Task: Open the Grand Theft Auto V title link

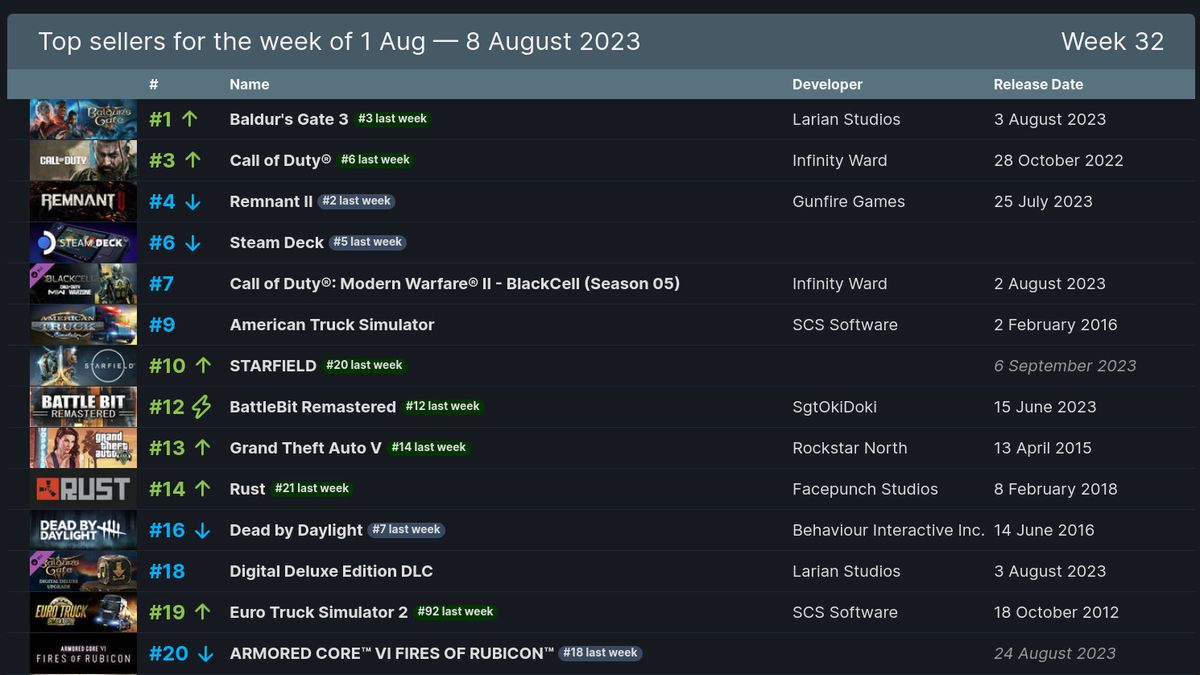Action: [306, 447]
